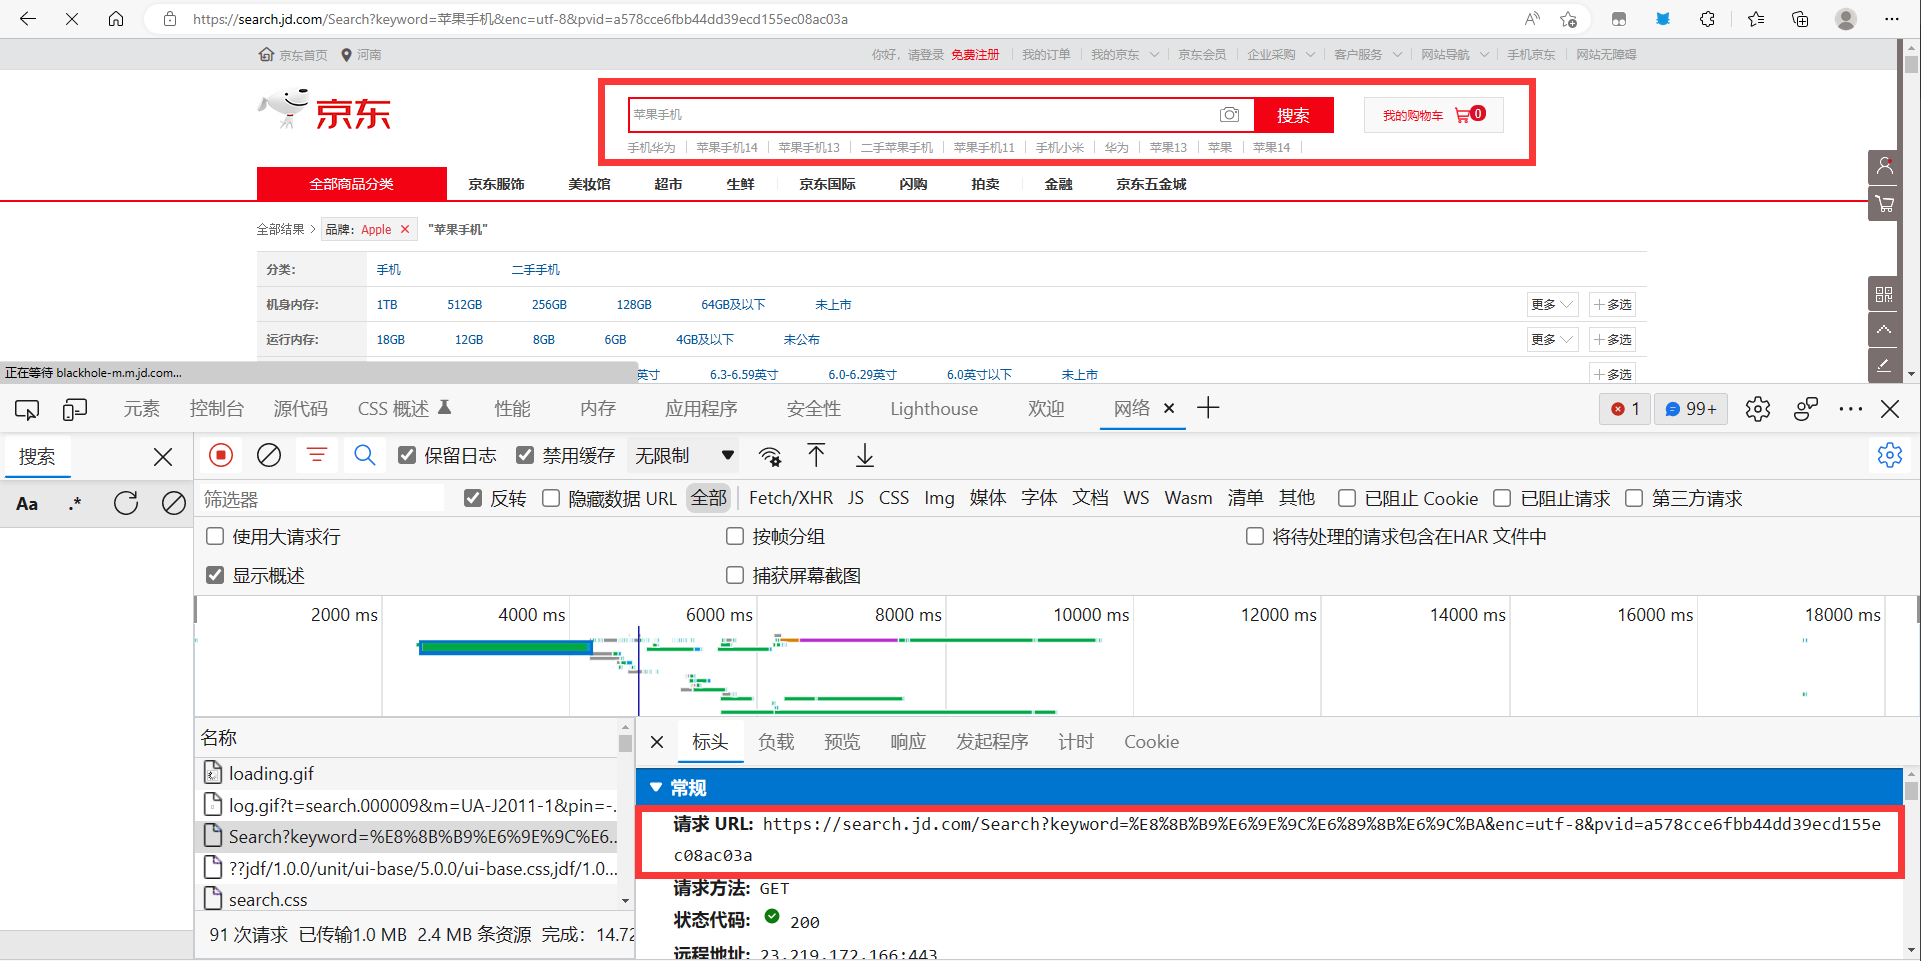Screen dimensions: 1921x961
Task: Toggle the regular expression .* button
Action: pos(75,504)
